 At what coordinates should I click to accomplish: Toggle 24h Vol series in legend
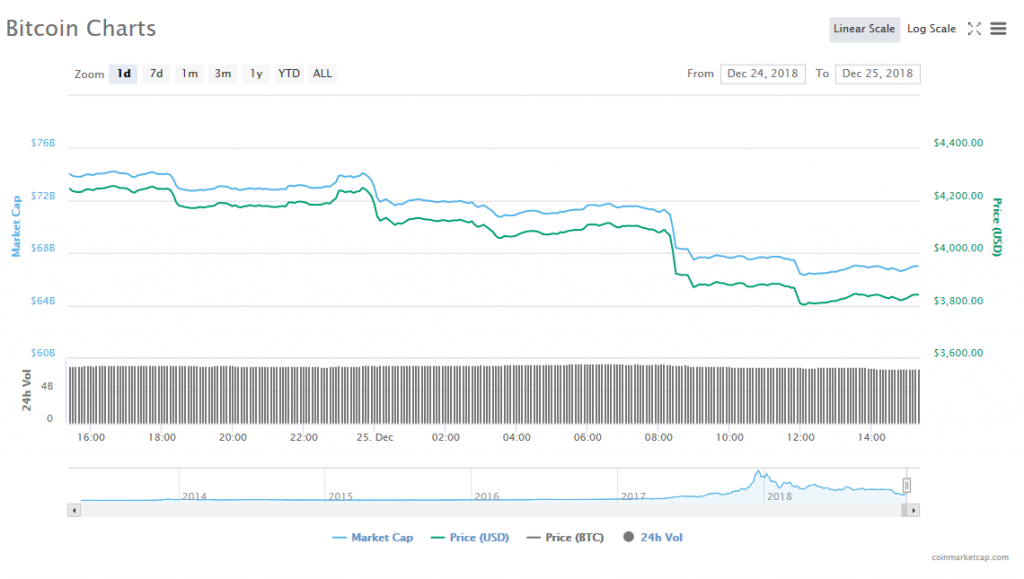[x=653, y=538]
